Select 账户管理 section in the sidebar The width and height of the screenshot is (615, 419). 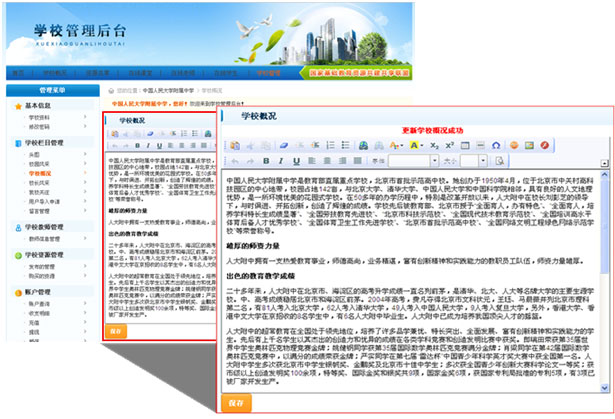[38, 292]
